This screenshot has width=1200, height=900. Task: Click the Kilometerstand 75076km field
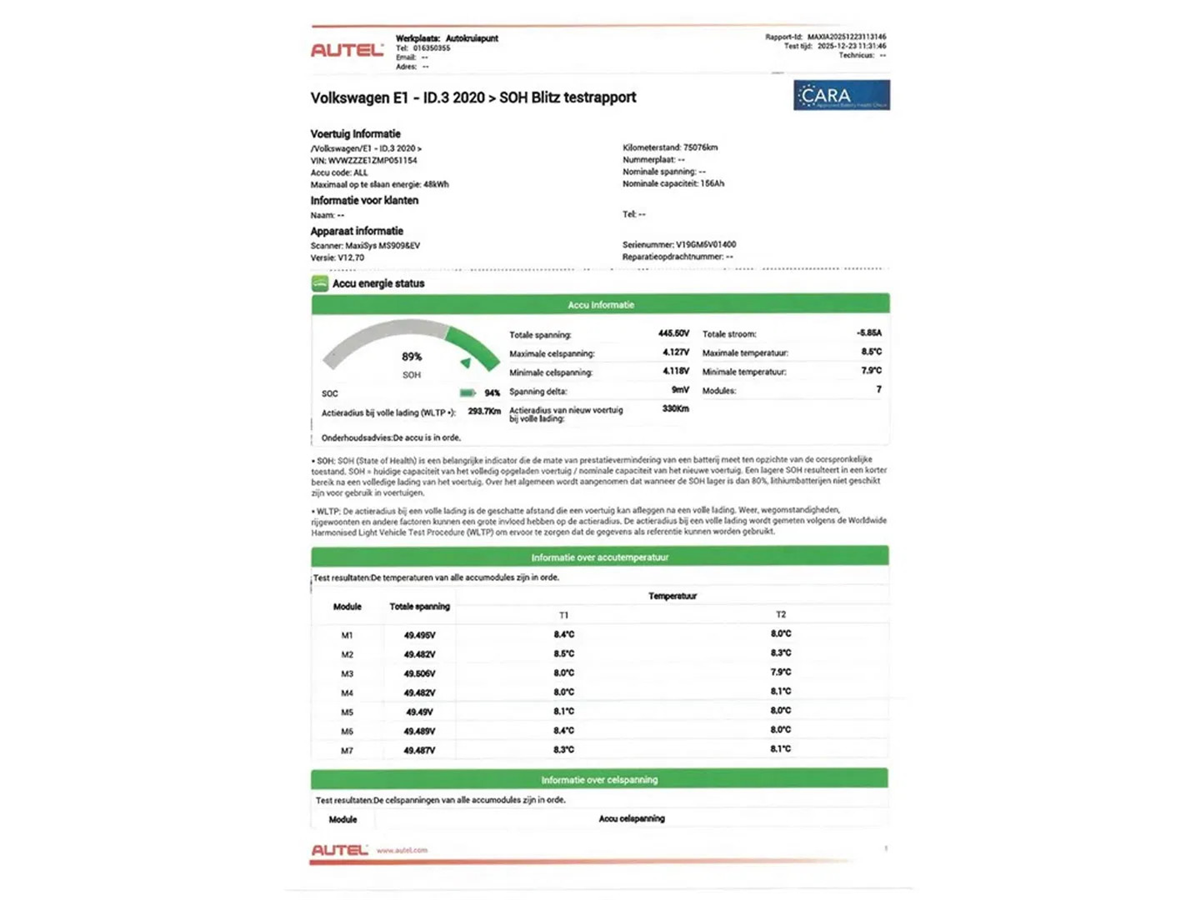670,147
